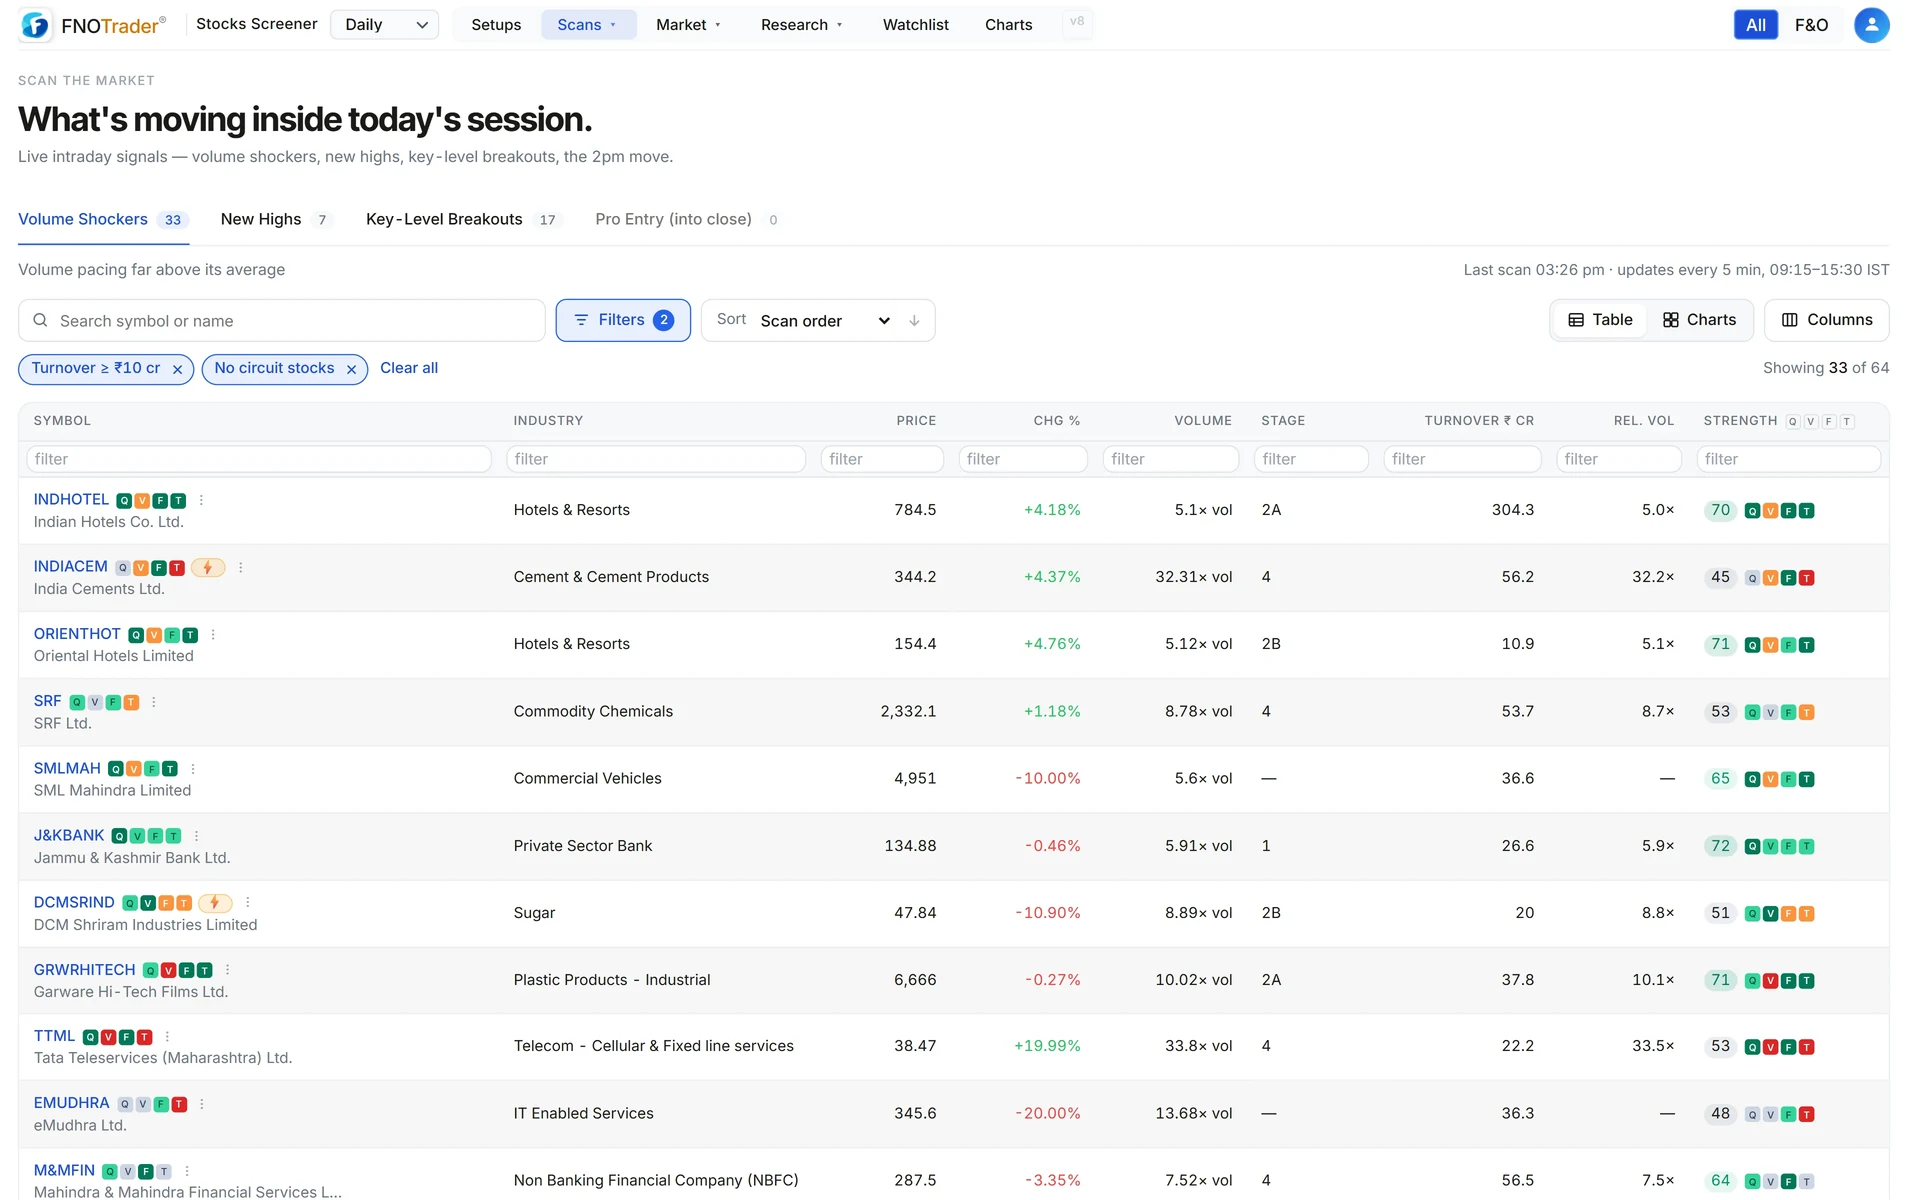Click the red T badge beside TTML symbol

(144, 1038)
